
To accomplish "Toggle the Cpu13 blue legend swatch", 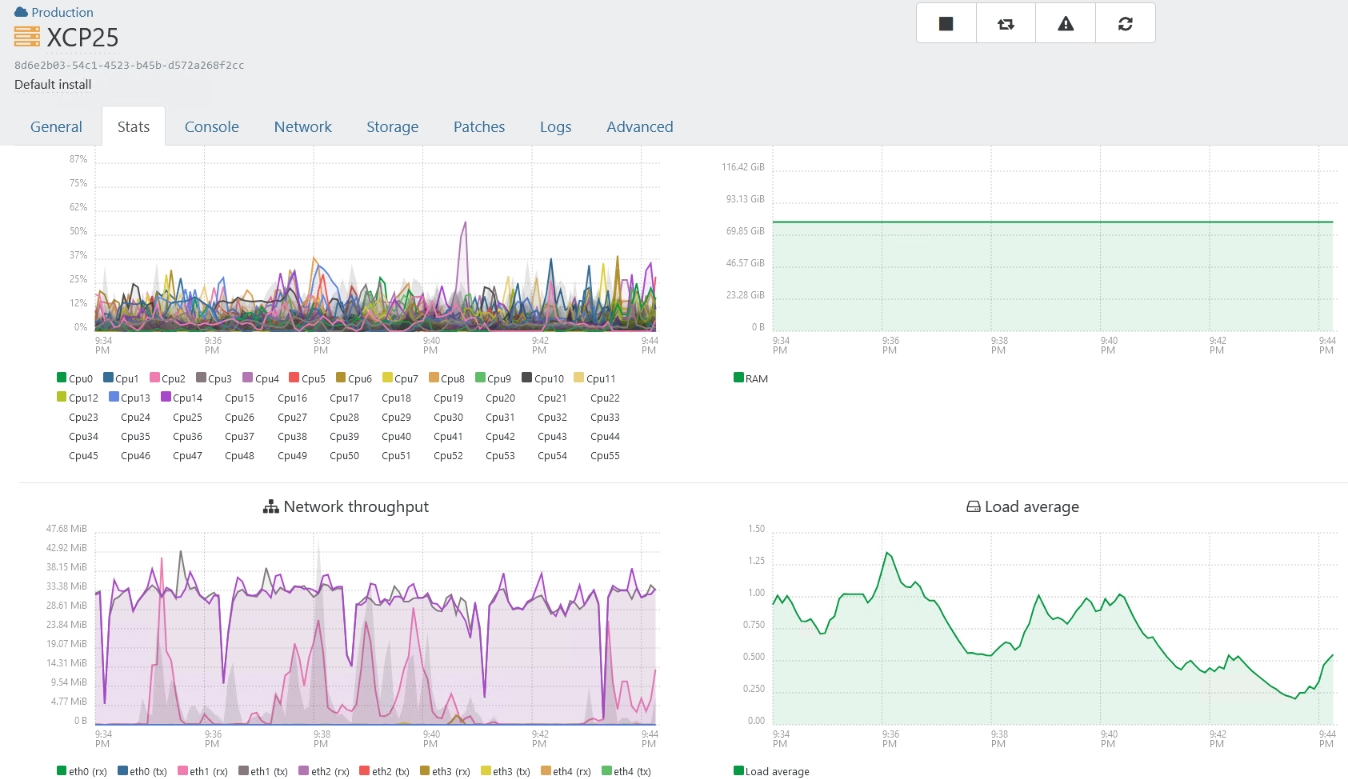I will coord(114,397).
